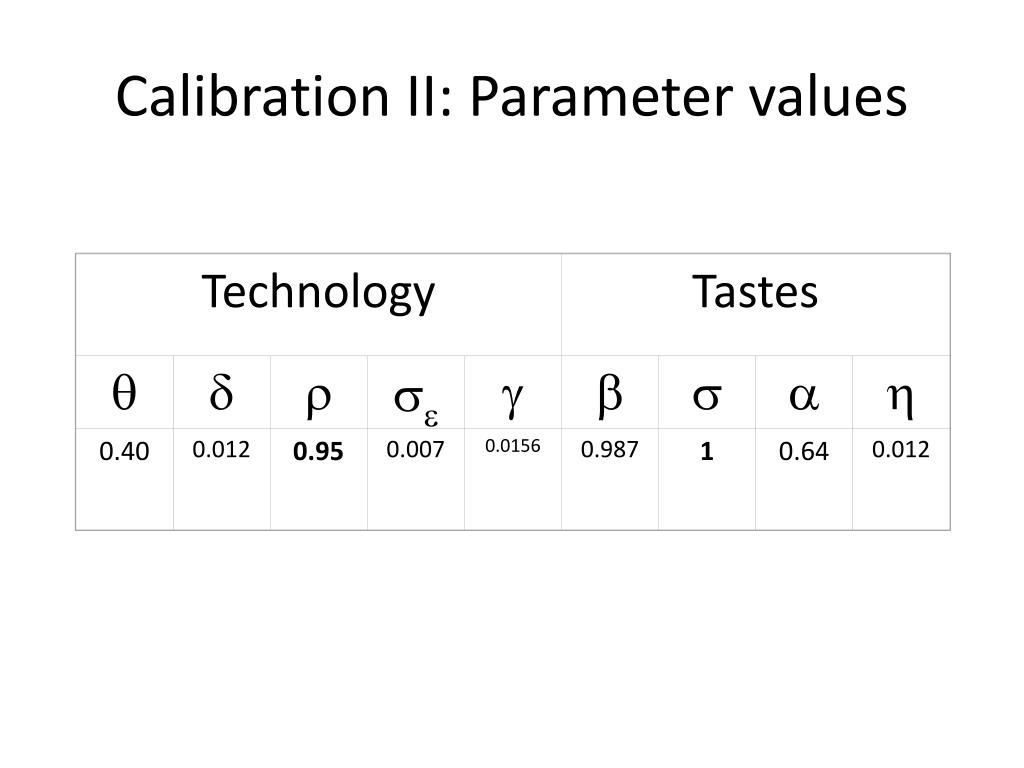1024x768 pixels.
Task: Click the slide title 'Calibration II: Parameter values'
Action: 511,98
